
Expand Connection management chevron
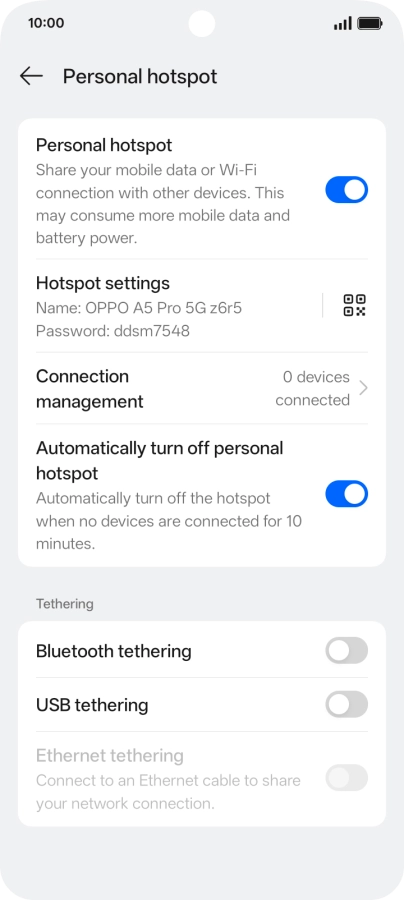coord(363,389)
